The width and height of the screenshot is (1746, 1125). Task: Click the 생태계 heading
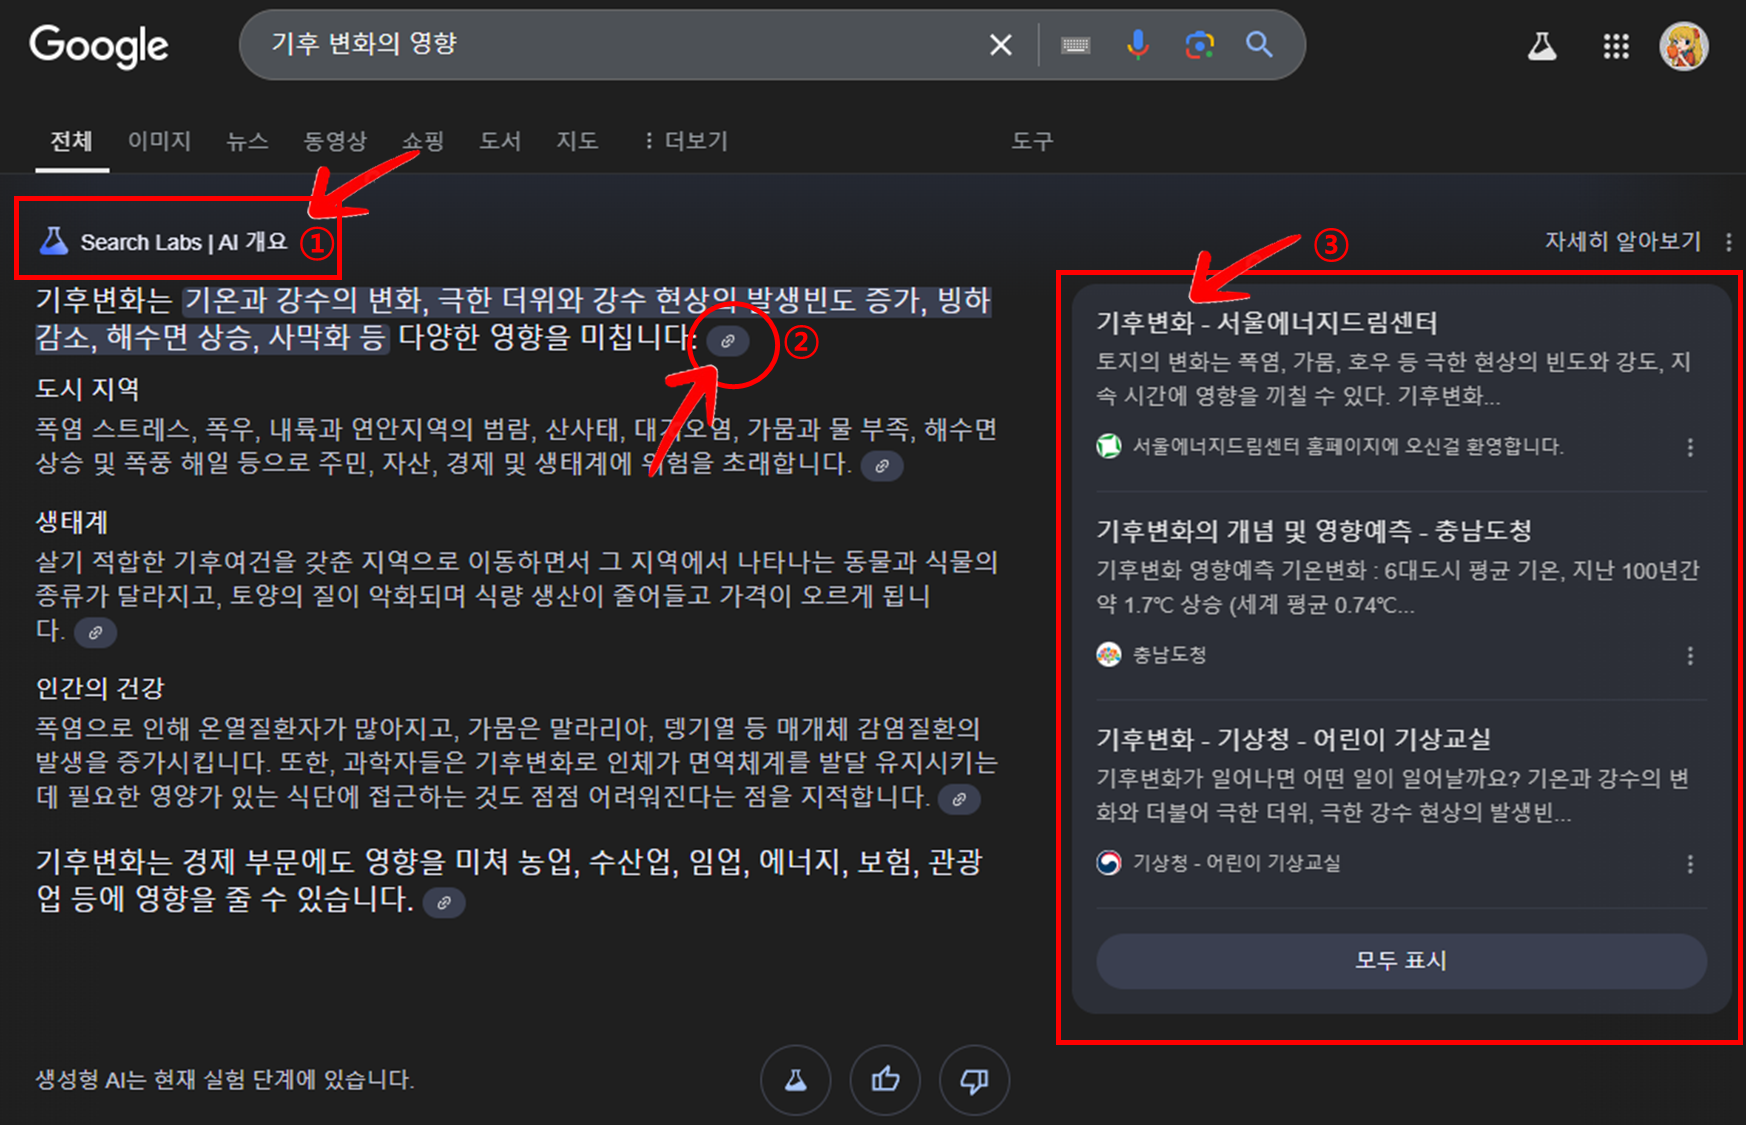tap(71, 522)
